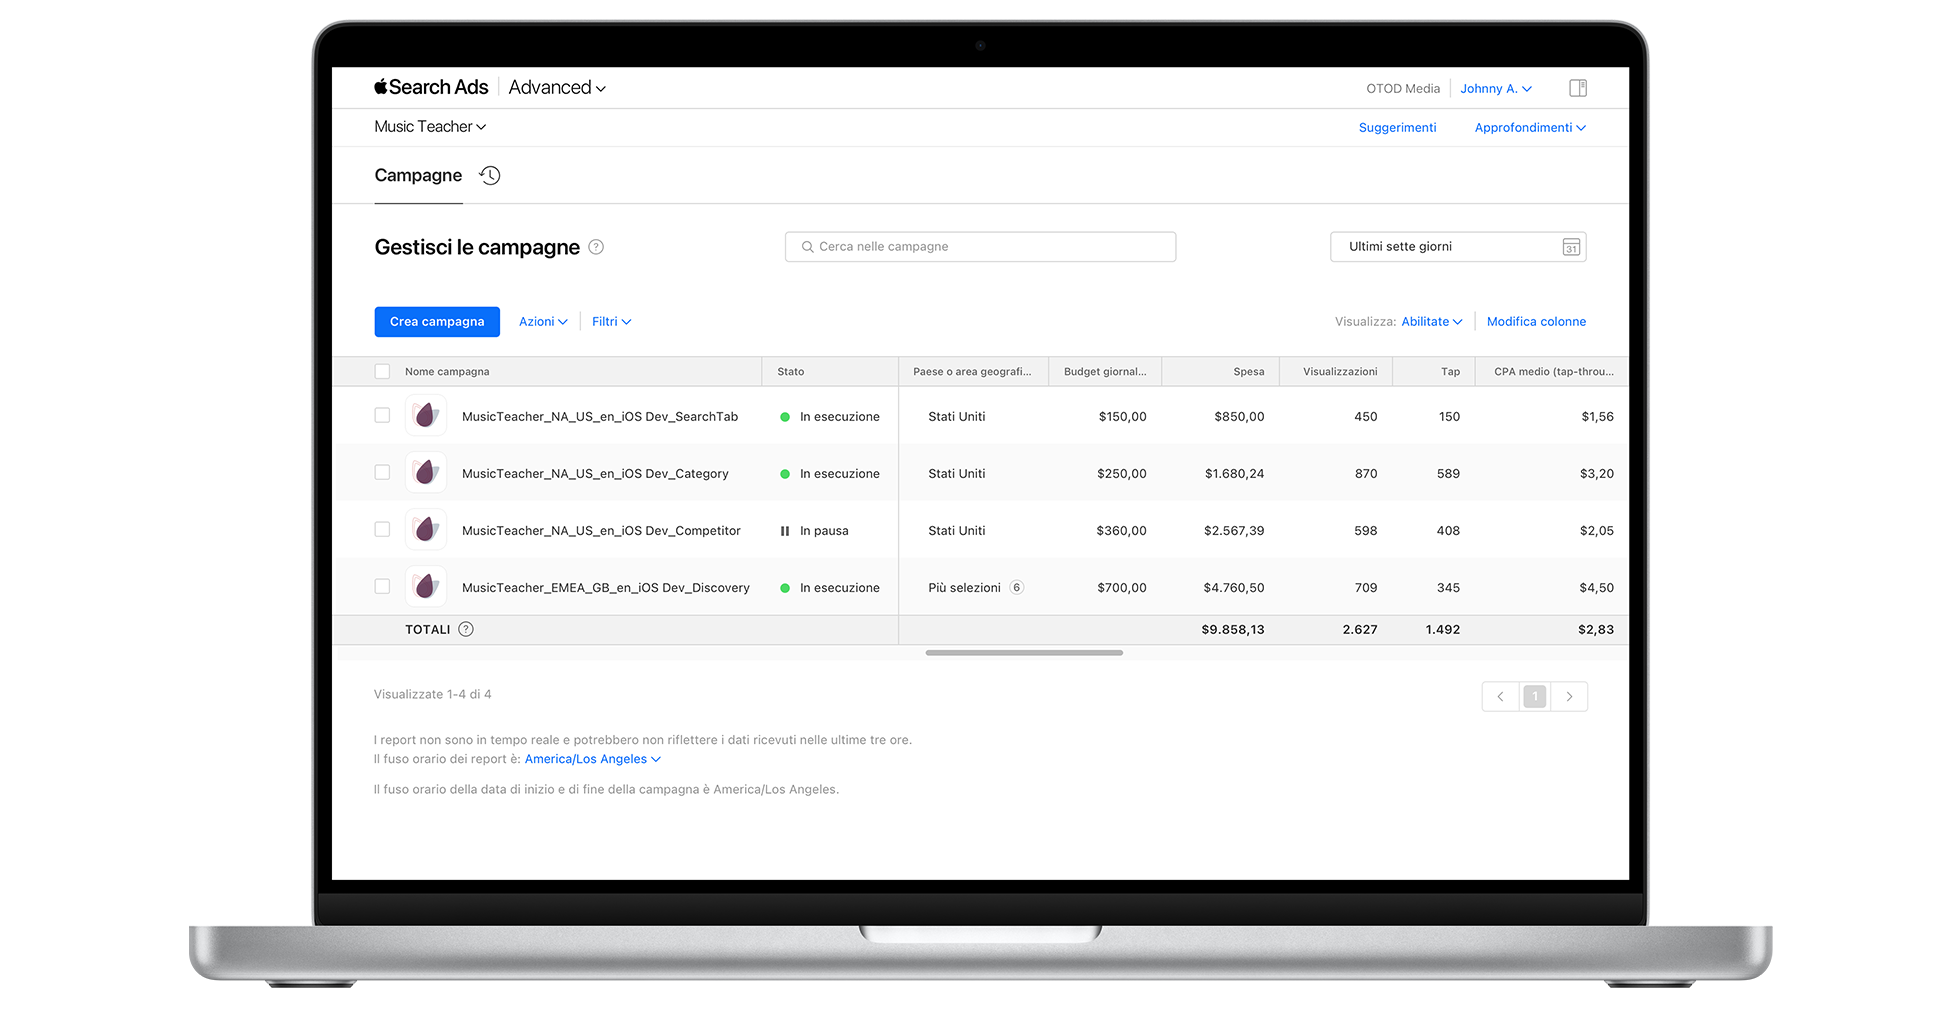Image resolution: width=1960 pixels, height=1024 pixels.
Task: Open MusicTeacher_NA_US_en_iOS Dev_Competitor campaign
Action: click(x=601, y=530)
